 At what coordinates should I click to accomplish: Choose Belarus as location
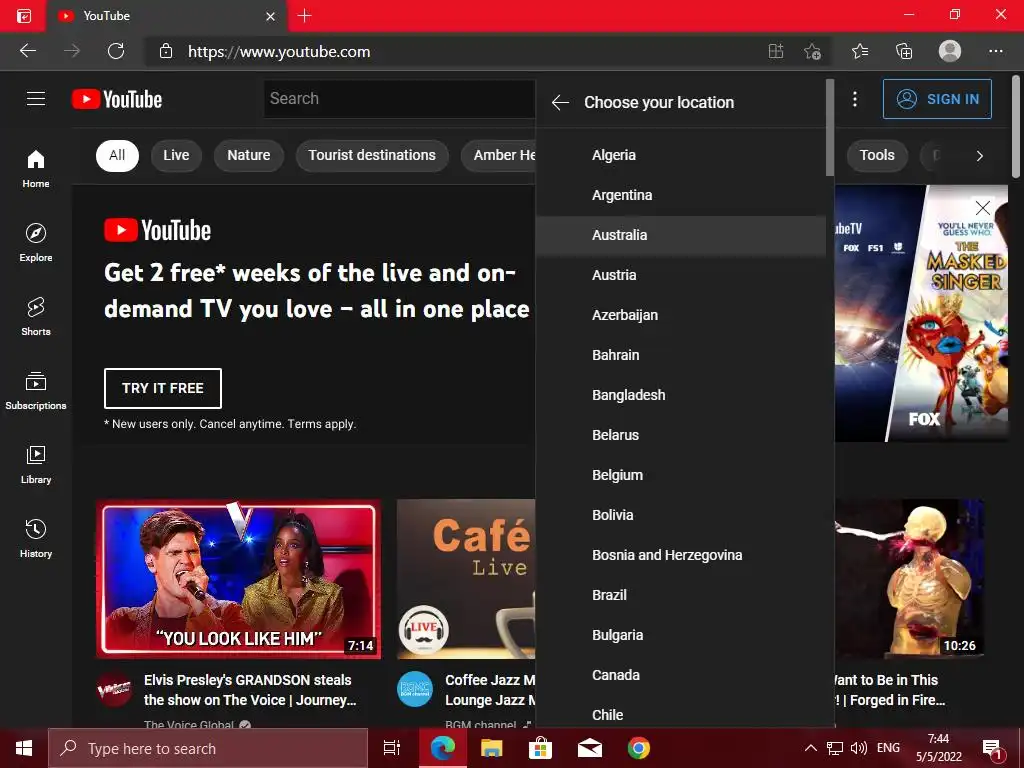(680, 435)
